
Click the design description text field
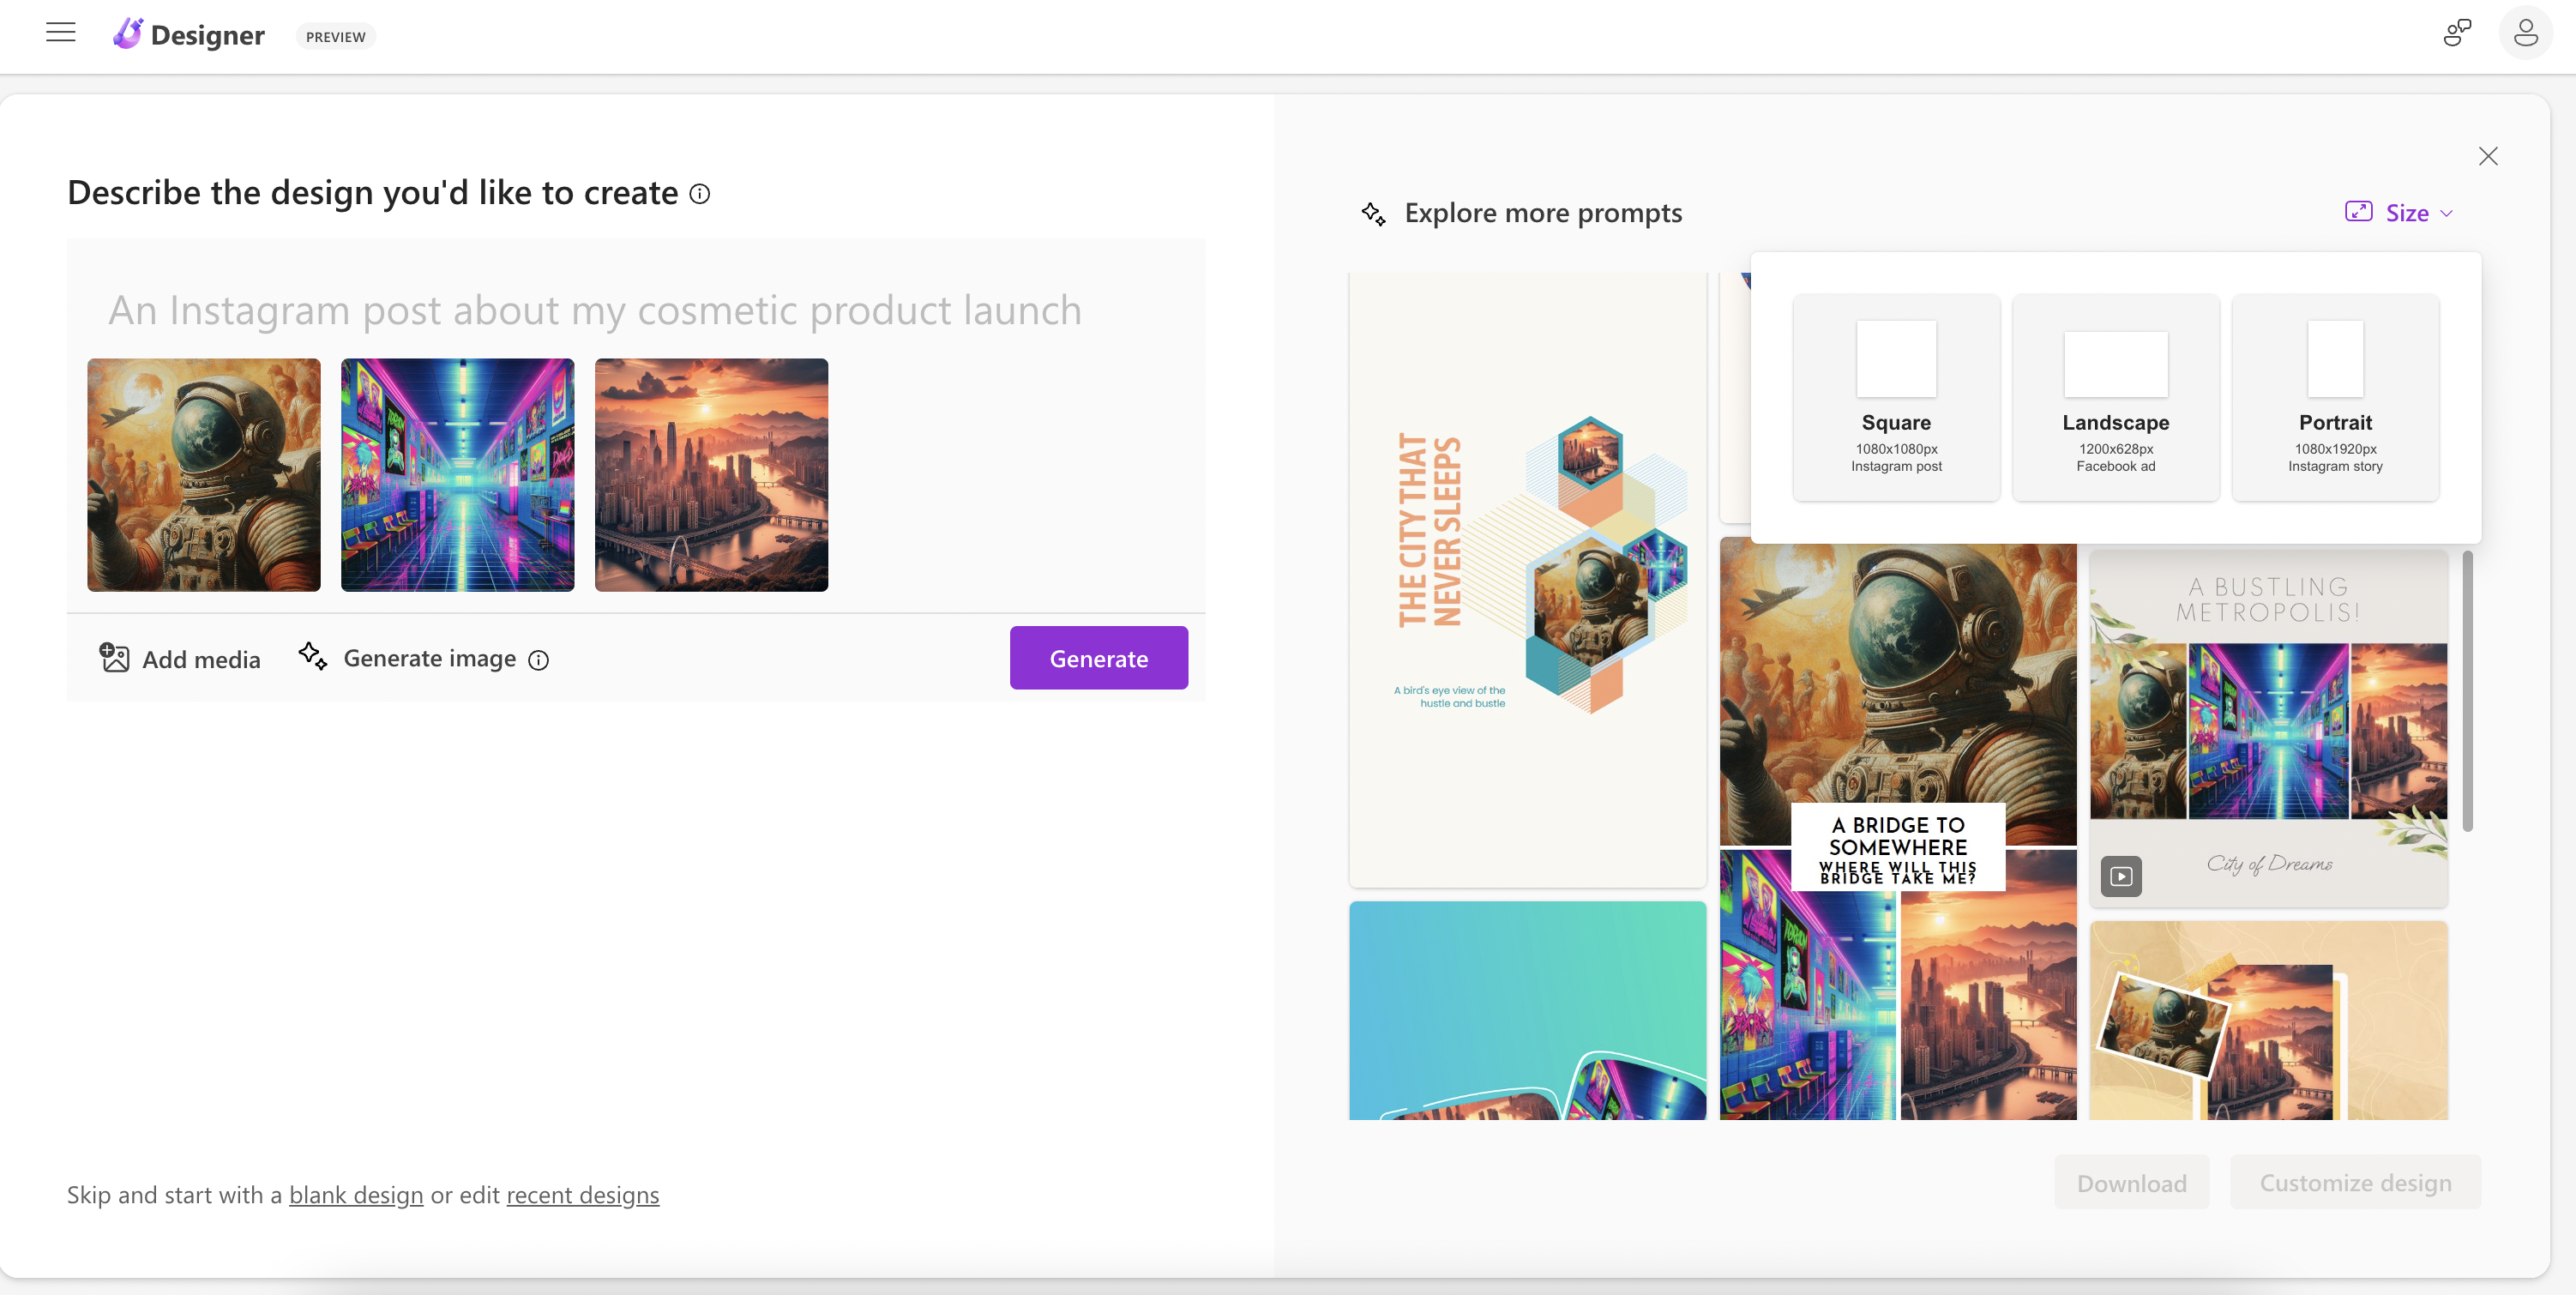click(595, 310)
